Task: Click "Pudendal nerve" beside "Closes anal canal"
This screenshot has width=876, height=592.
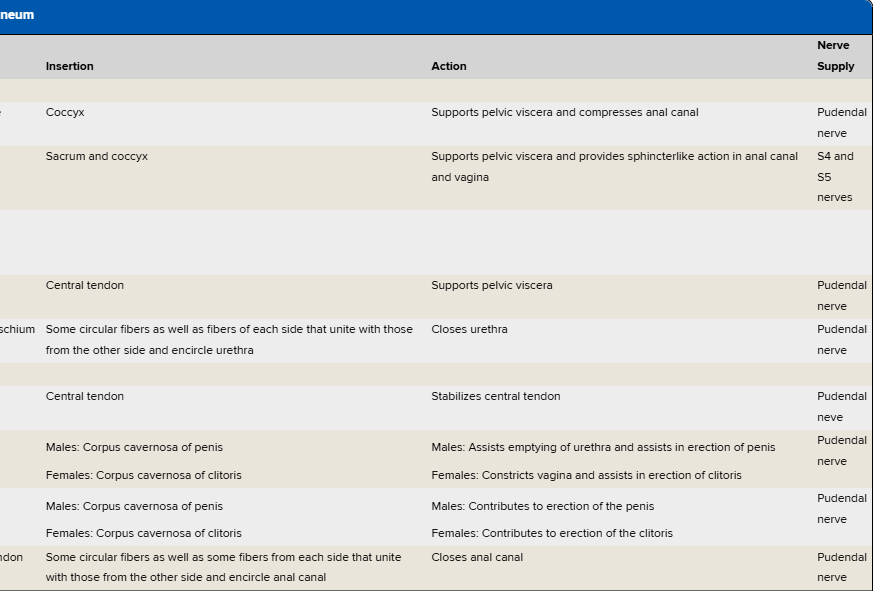Action: pos(841,567)
